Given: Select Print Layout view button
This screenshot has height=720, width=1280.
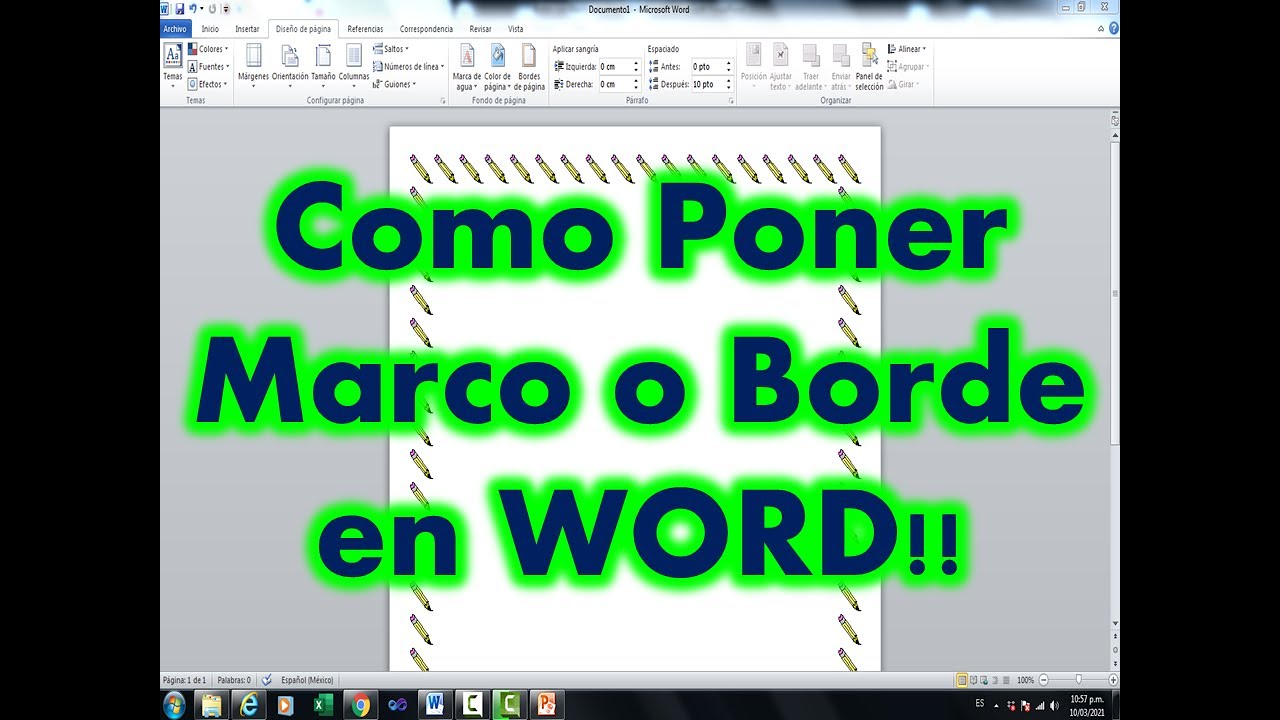Looking at the screenshot, I should pyautogui.click(x=962, y=680).
